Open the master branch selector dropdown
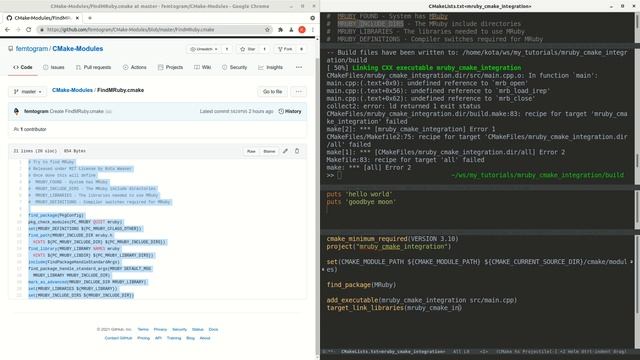The height and width of the screenshot is (360, 640). point(28,92)
